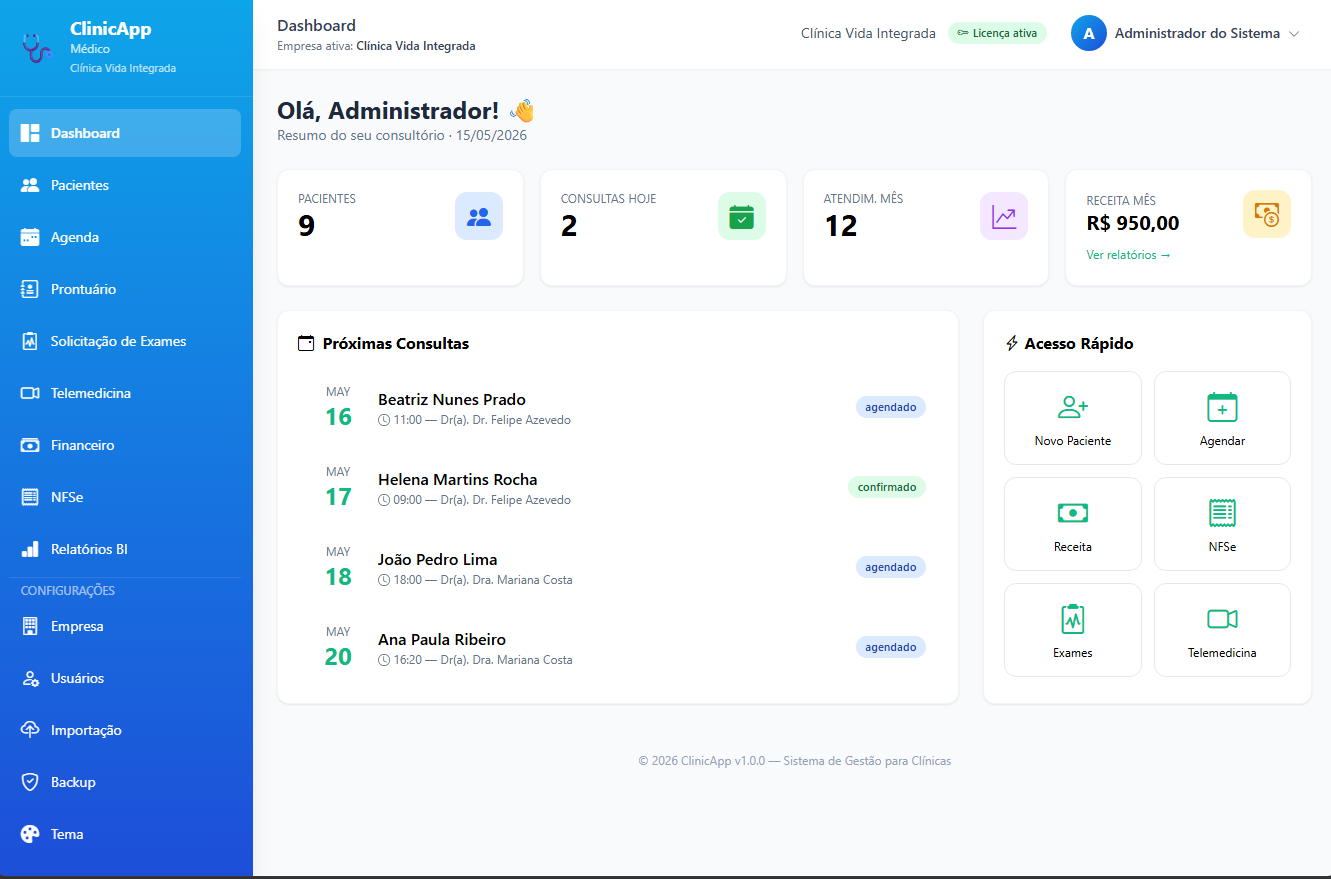Expand the Administrador do Sistema user menu chevron
1331x879 pixels.
tap(1294, 34)
